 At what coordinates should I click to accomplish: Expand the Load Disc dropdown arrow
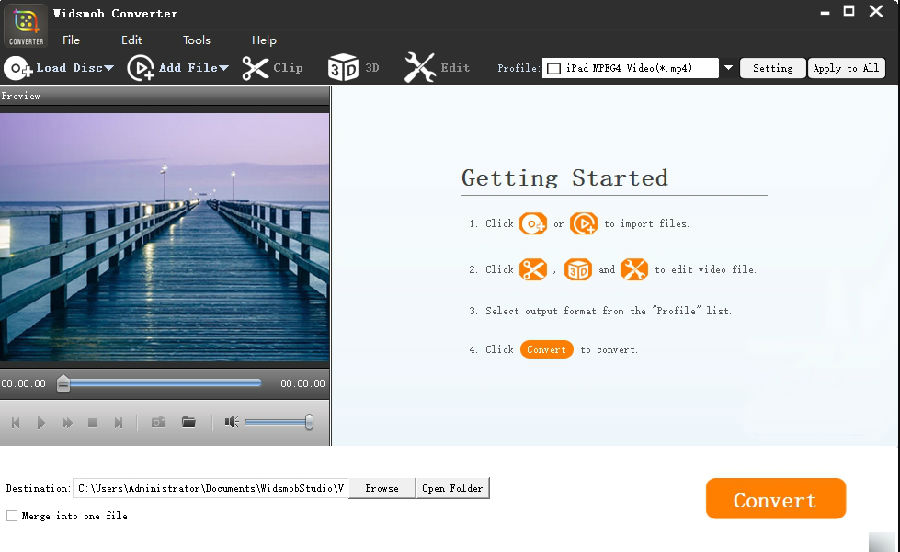(x=109, y=68)
